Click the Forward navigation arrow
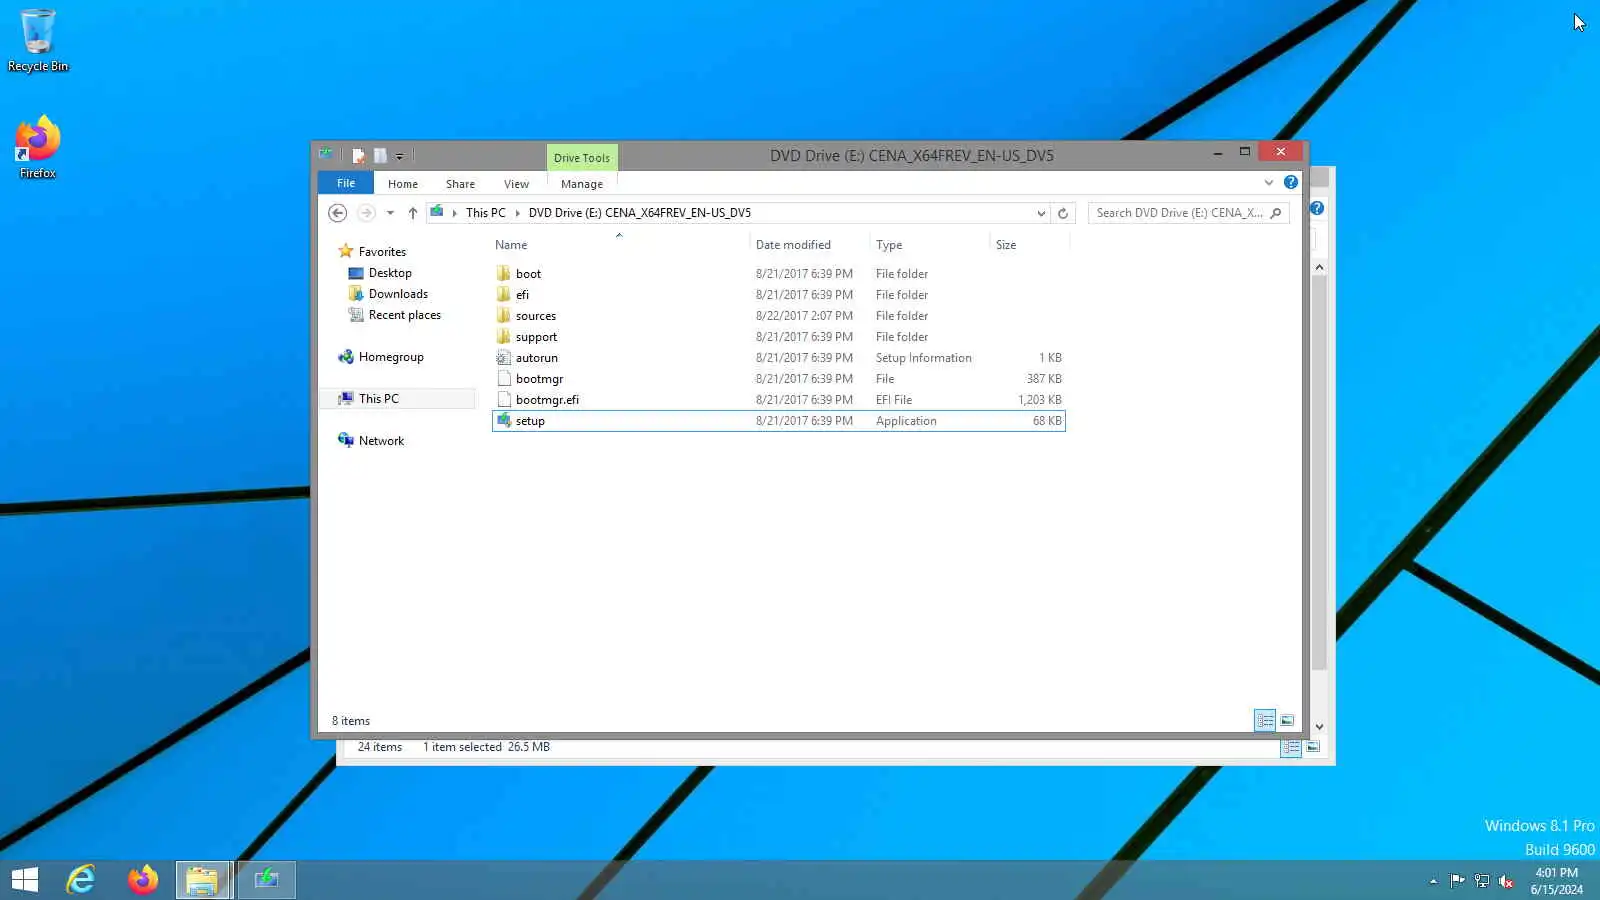1600x900 pixels. (x=366, y=213)
